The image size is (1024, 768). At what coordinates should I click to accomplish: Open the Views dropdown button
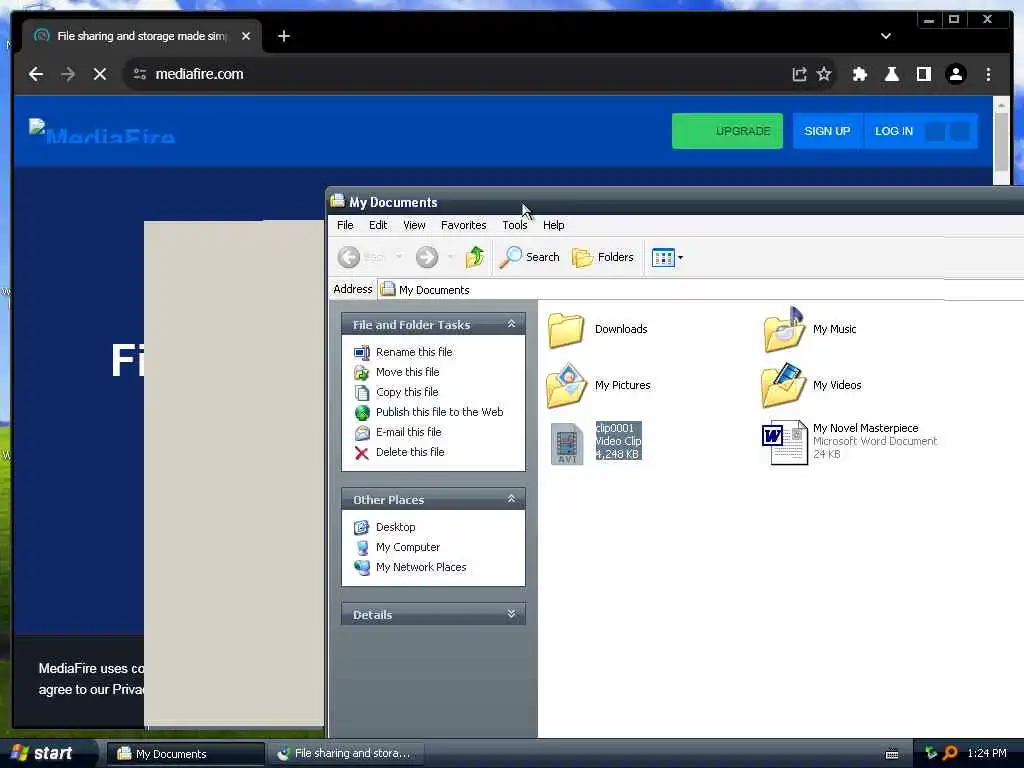pos(667,257)
